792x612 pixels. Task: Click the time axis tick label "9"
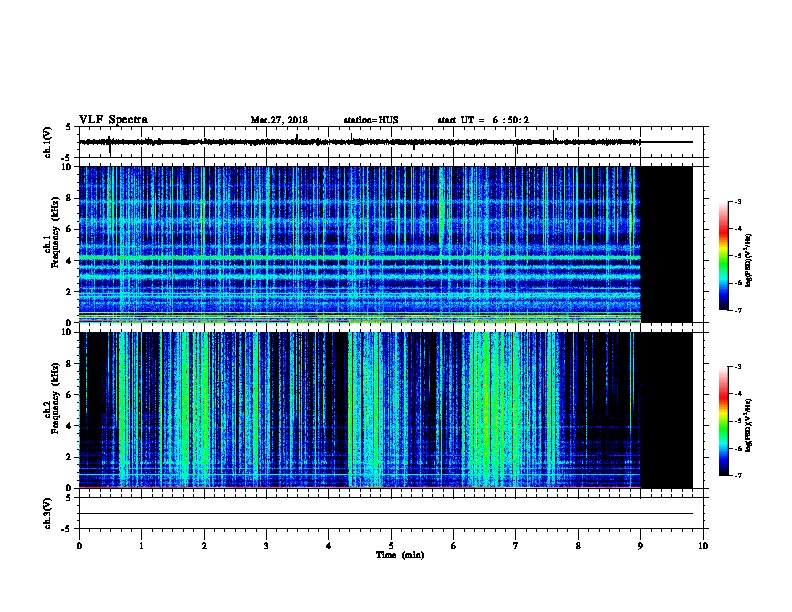pos(640,546)
